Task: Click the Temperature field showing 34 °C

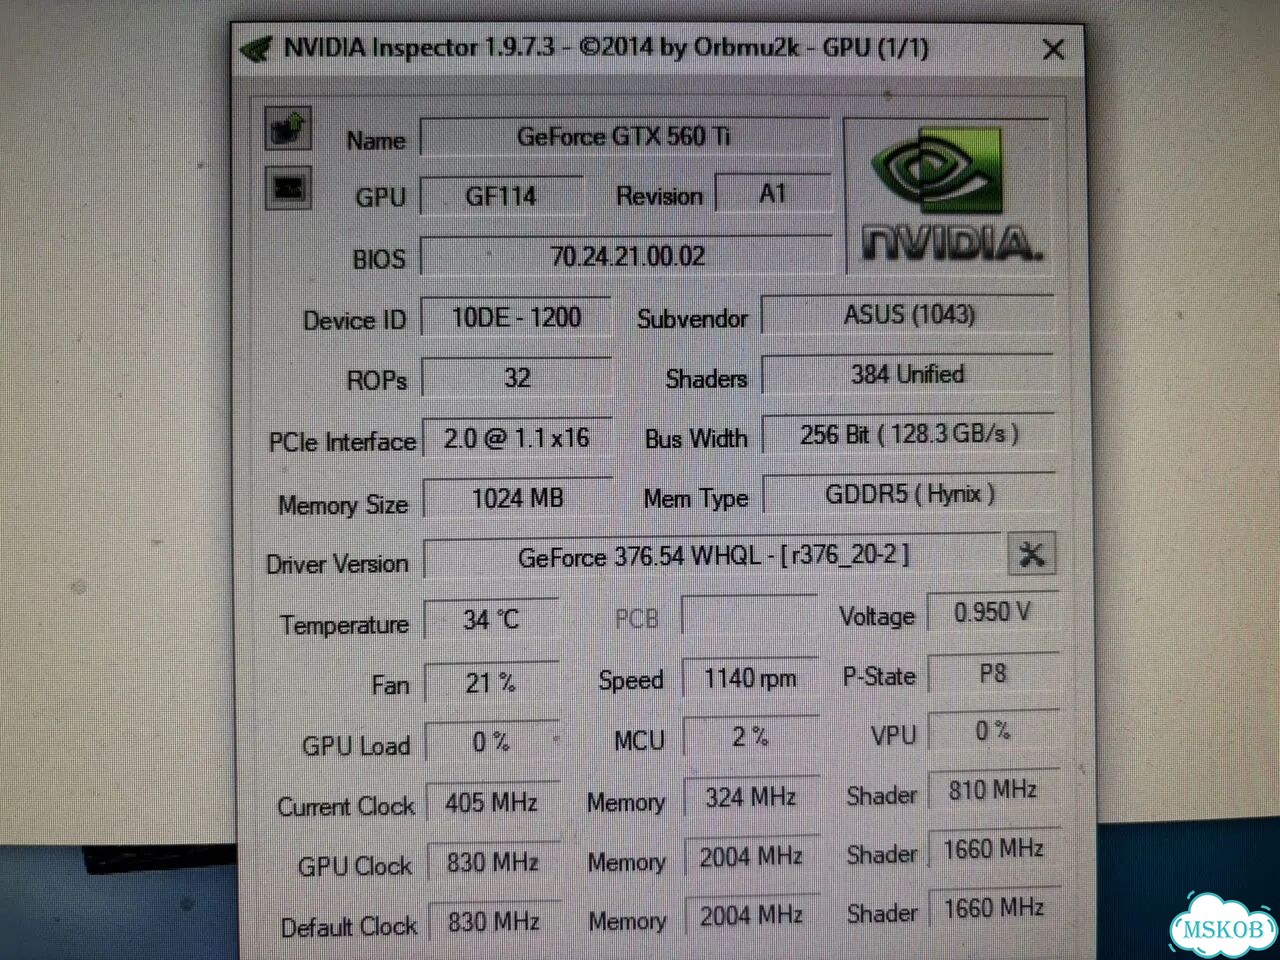Action: 491,619
